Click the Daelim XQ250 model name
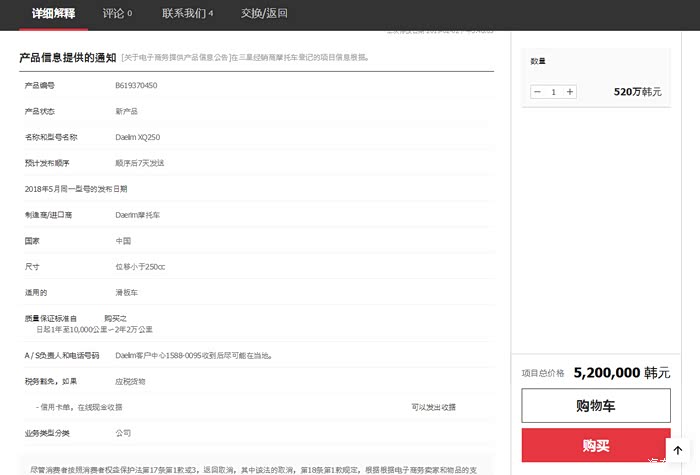The height and width of the screenshot is (475, 700). [137, 136]
